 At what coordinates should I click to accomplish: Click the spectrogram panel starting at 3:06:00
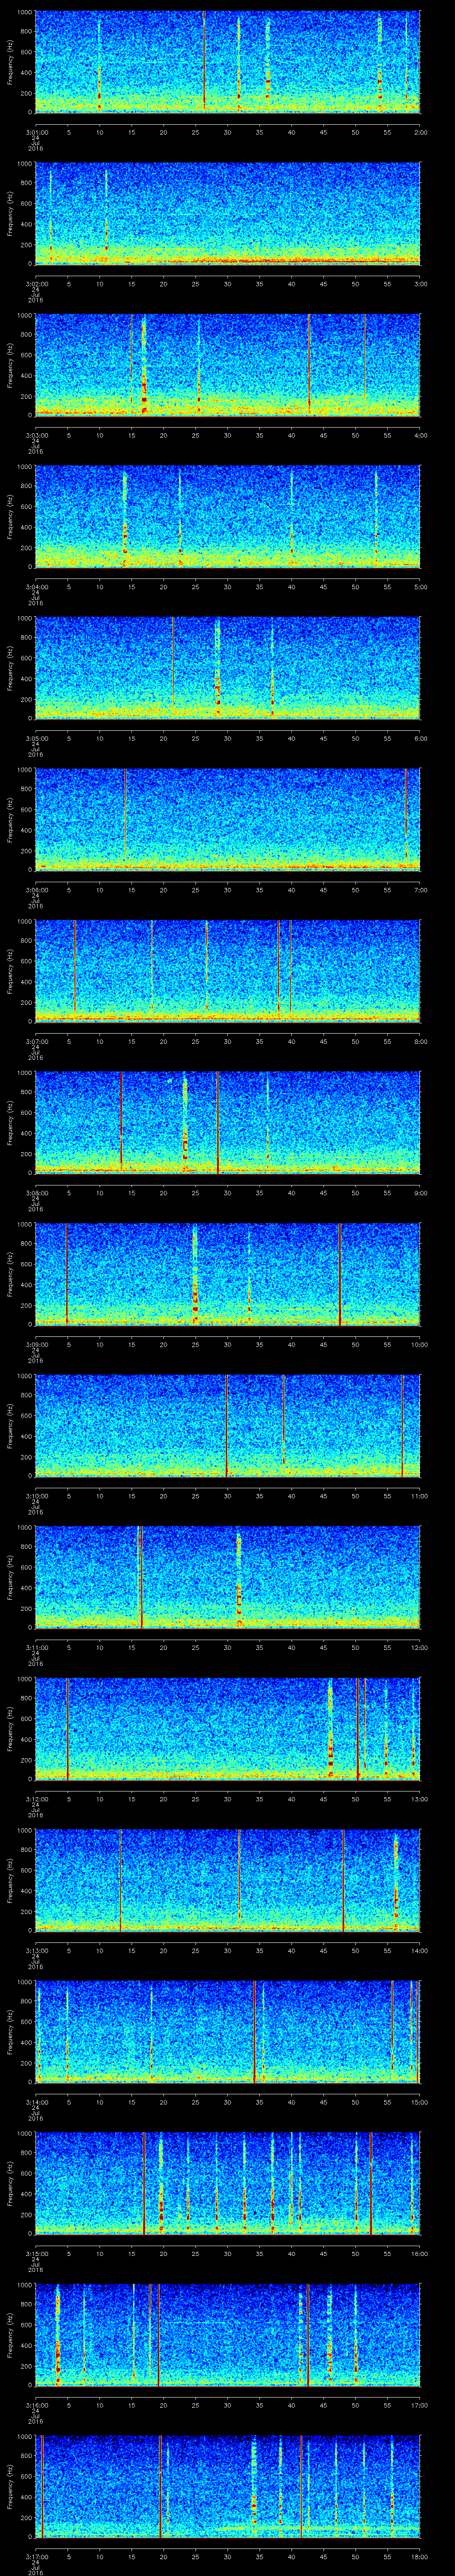coord(227,819)
